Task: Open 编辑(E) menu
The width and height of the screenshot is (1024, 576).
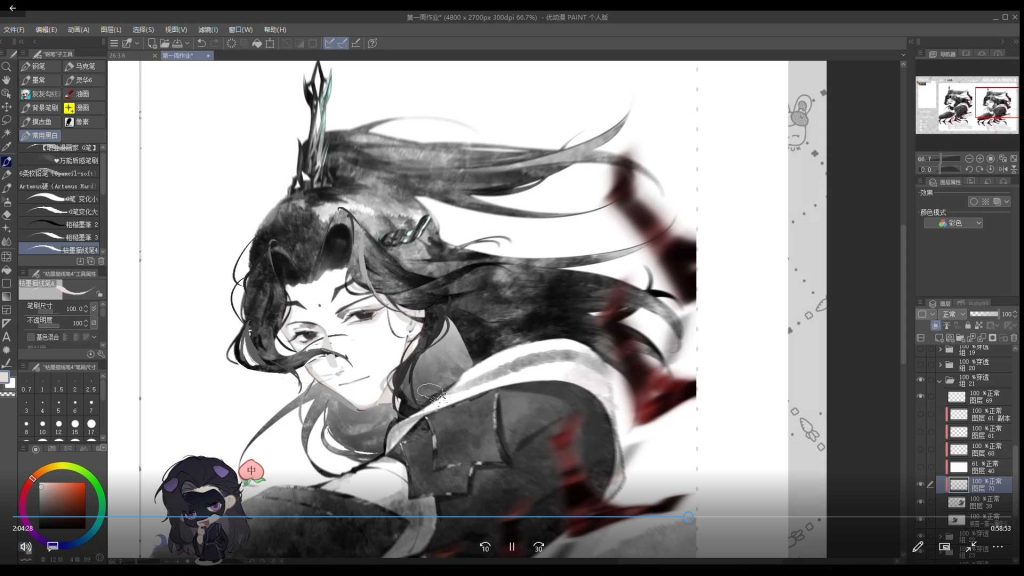Action: click(x=46, y=29)
